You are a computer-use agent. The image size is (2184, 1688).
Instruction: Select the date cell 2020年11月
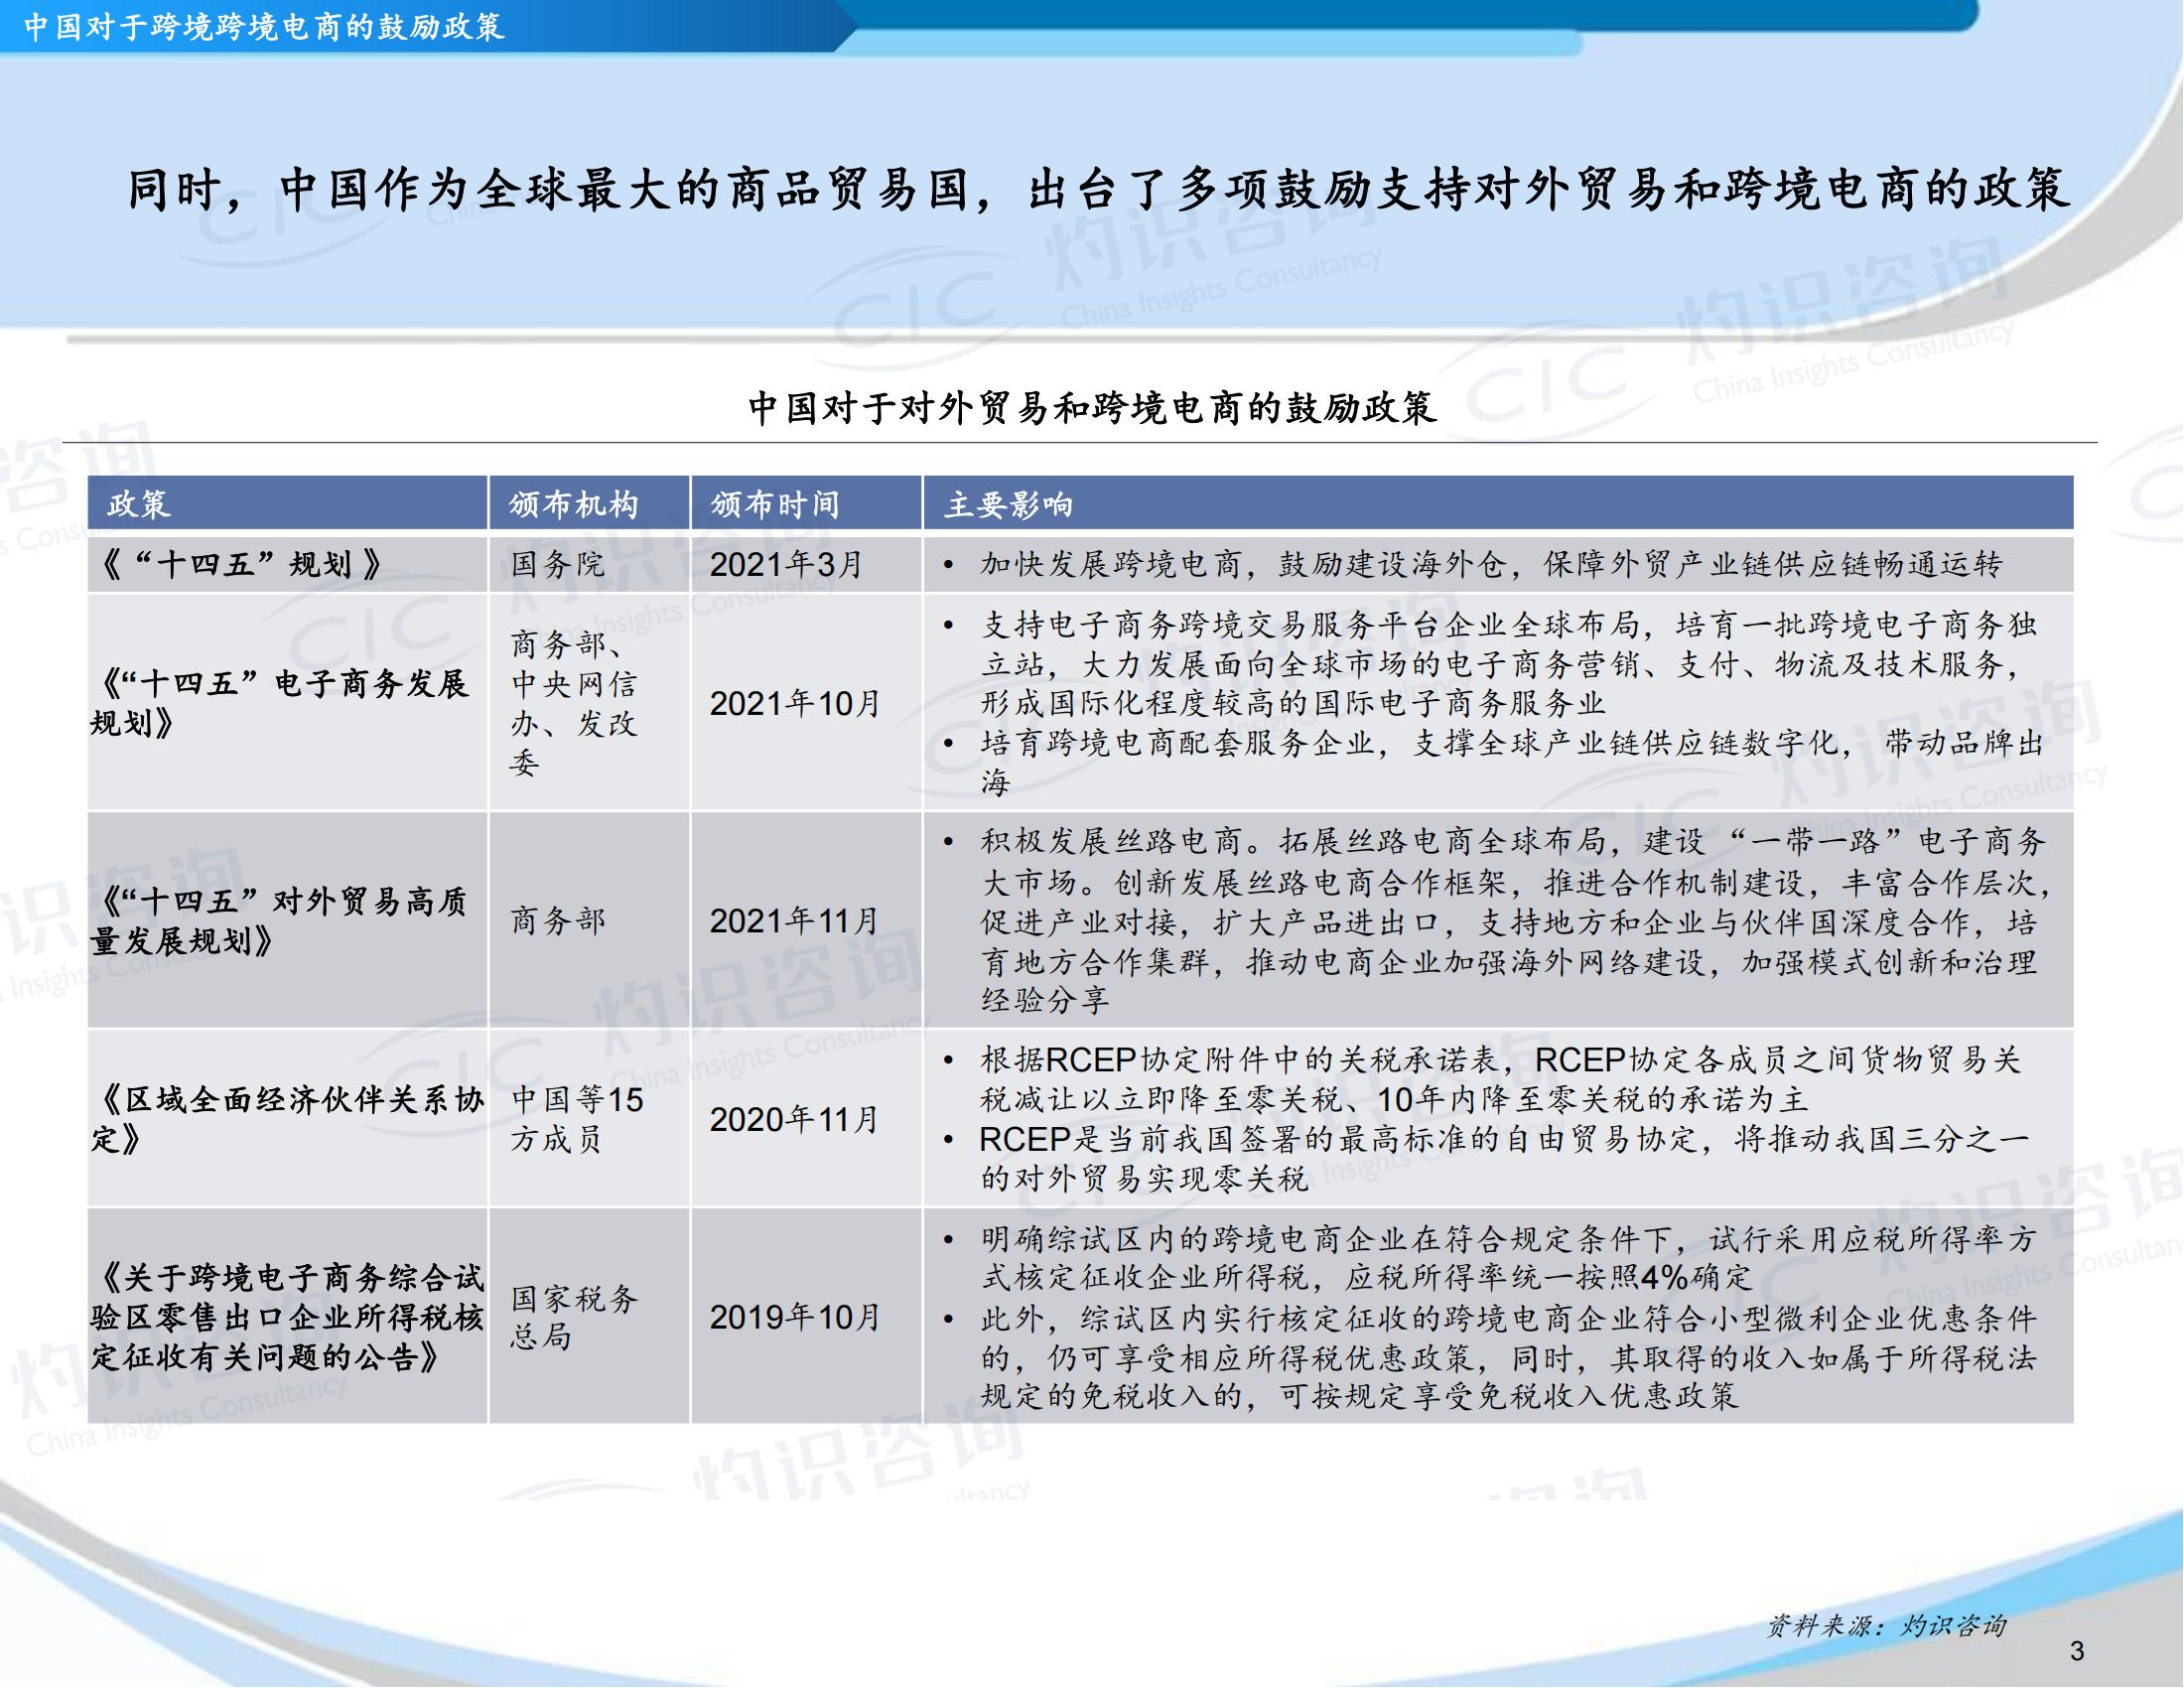[806, 1118]
